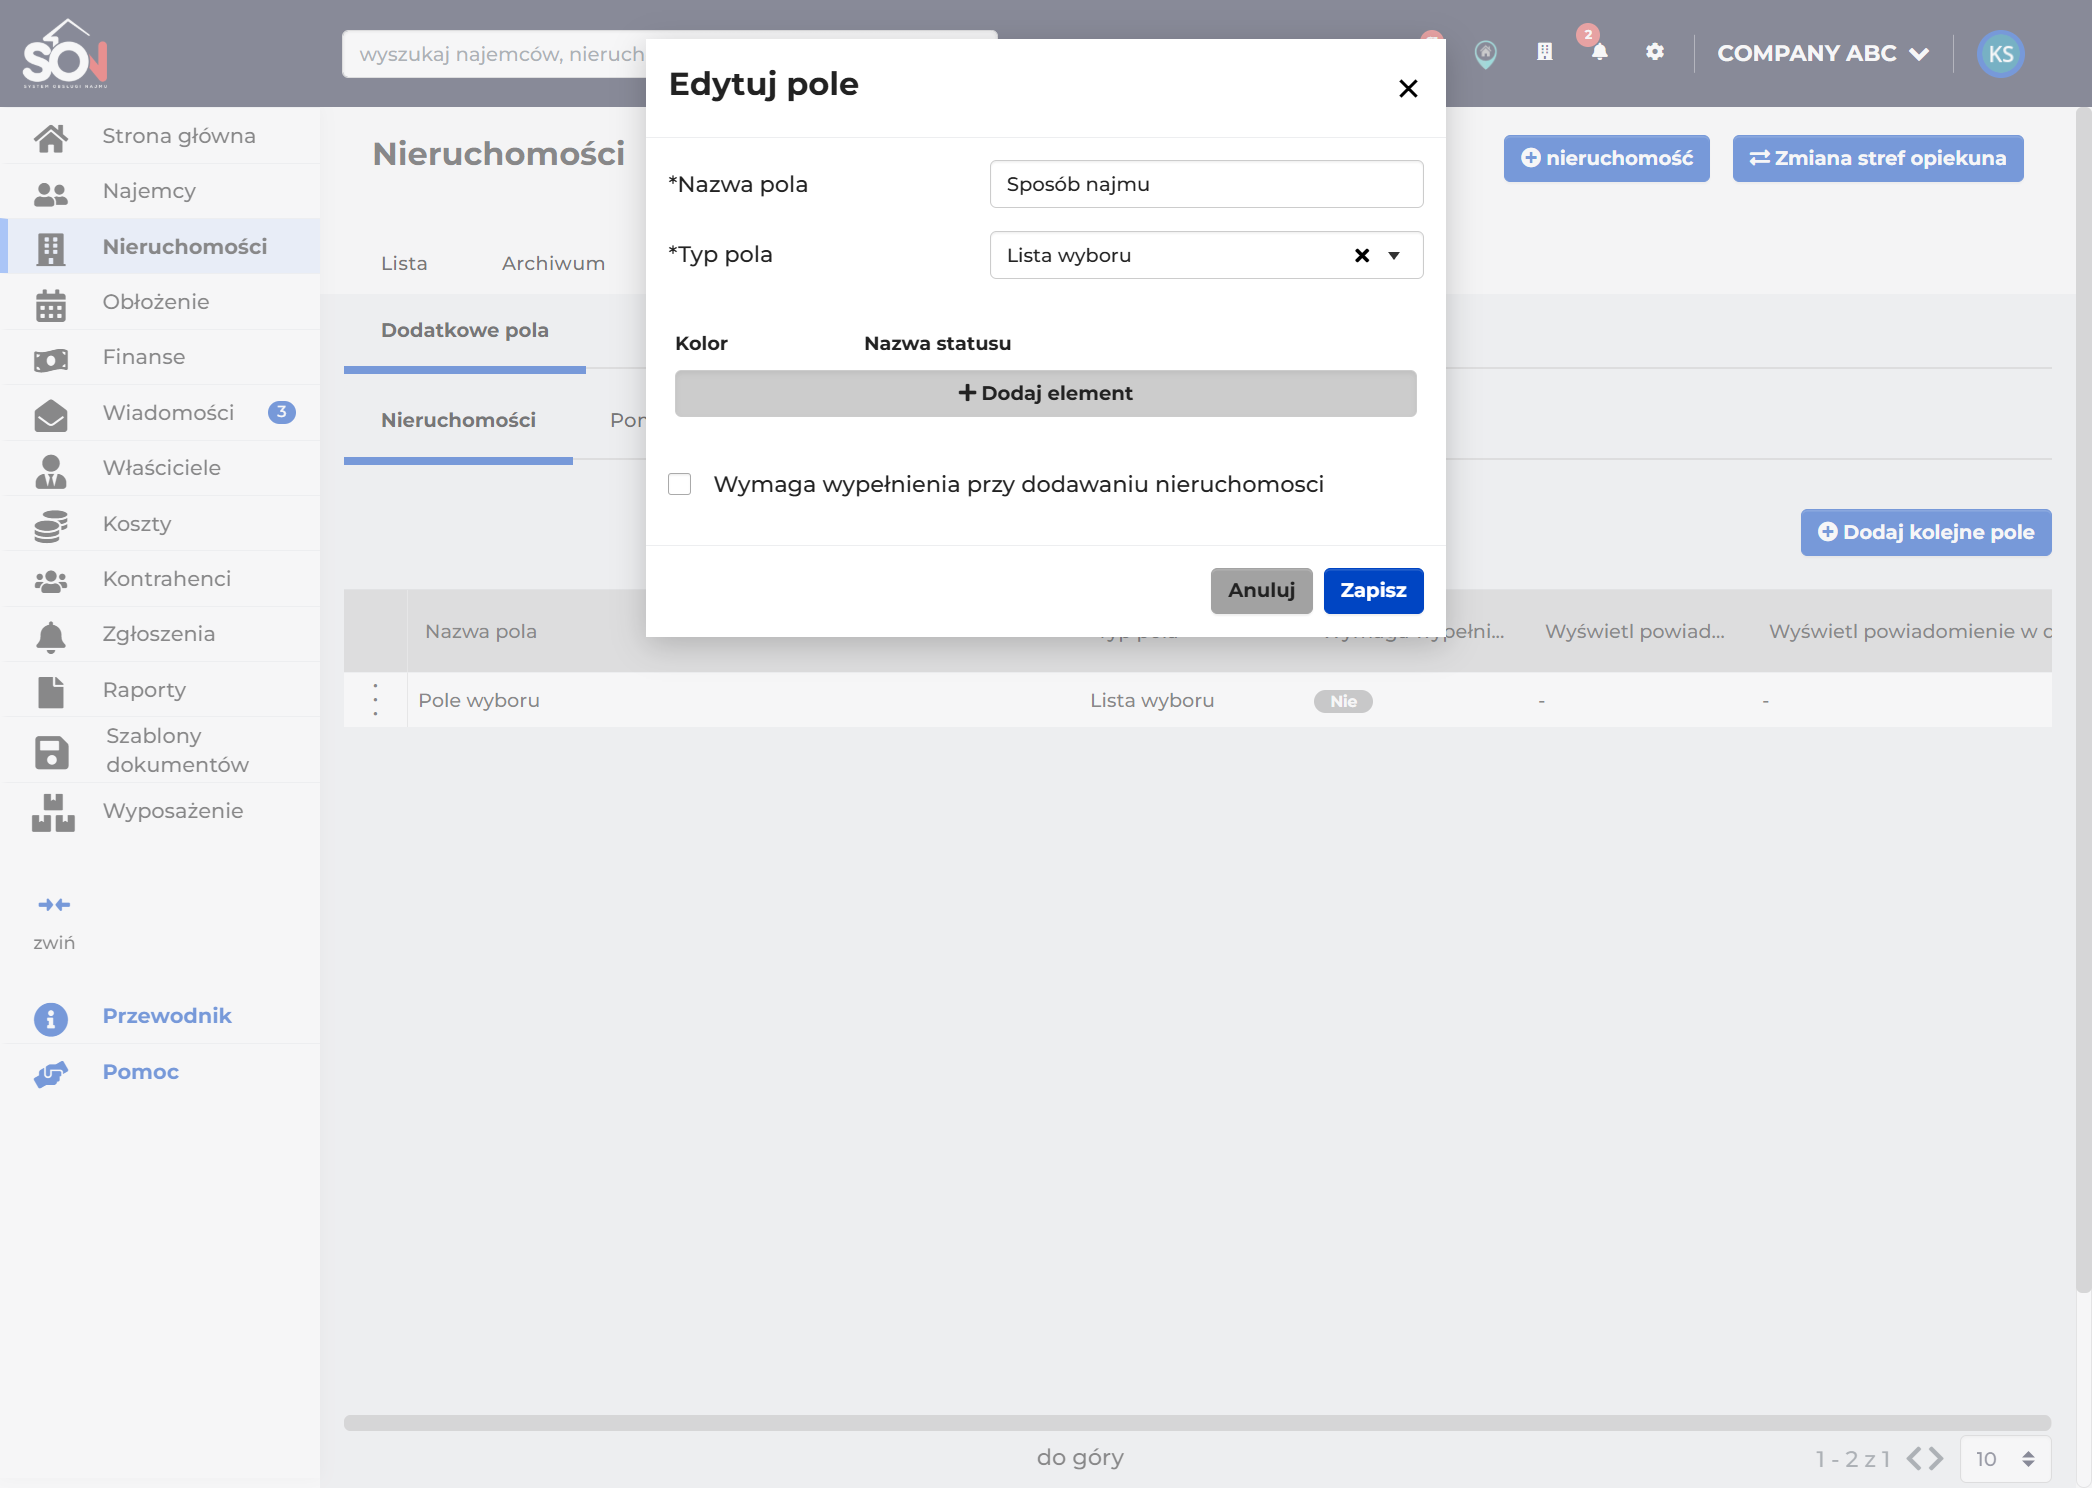Viewport: 2092px width, 1488px height.
Task: Expand the COMPANY ABC menu
Action: [x=1823, y=54]
